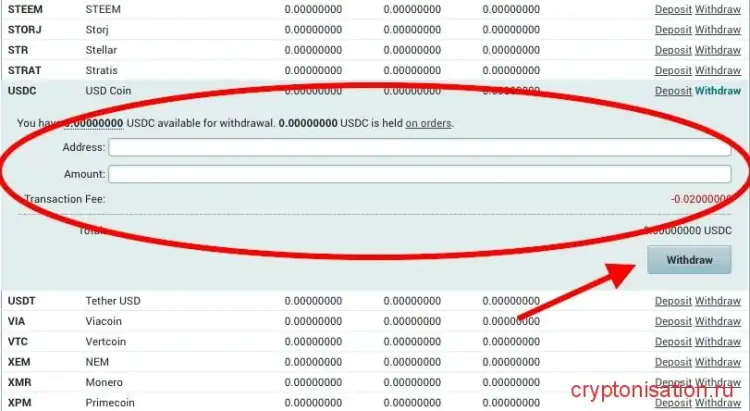
Task: Open Withdraw link for STEEM
Action: coord(717,10)
